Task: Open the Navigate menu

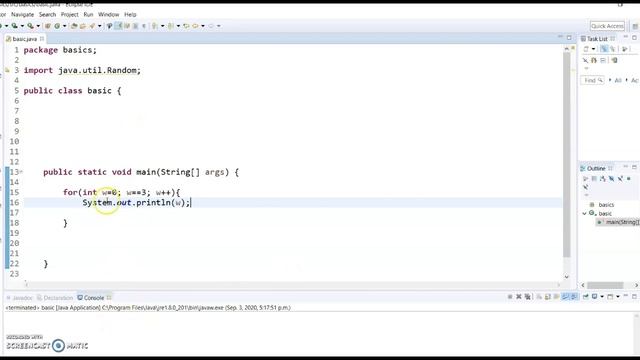Action: click(x=22, y=14)
